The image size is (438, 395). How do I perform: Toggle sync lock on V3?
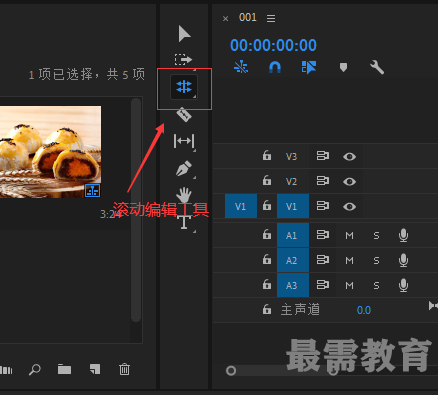(x=323, y=156)
